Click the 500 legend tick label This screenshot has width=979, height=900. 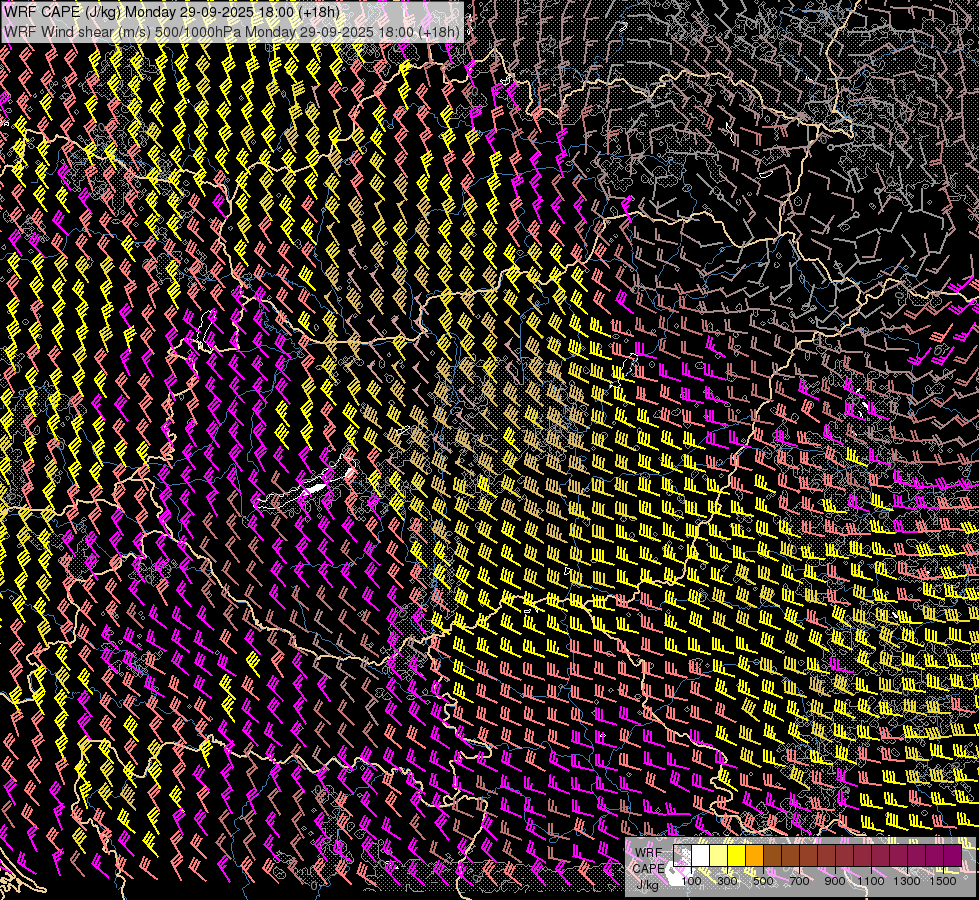tap(763, 881)
